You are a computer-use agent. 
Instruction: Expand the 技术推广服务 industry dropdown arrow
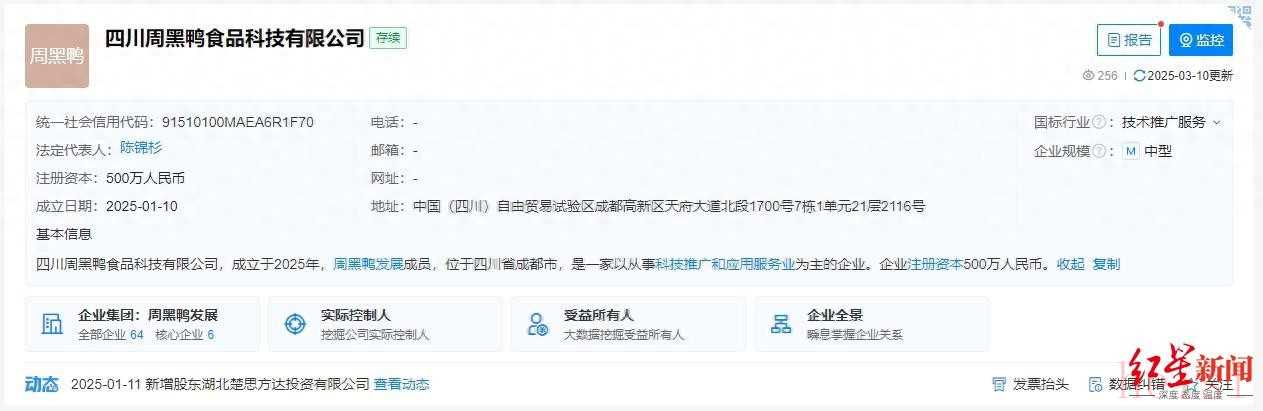click(1217, 122)
